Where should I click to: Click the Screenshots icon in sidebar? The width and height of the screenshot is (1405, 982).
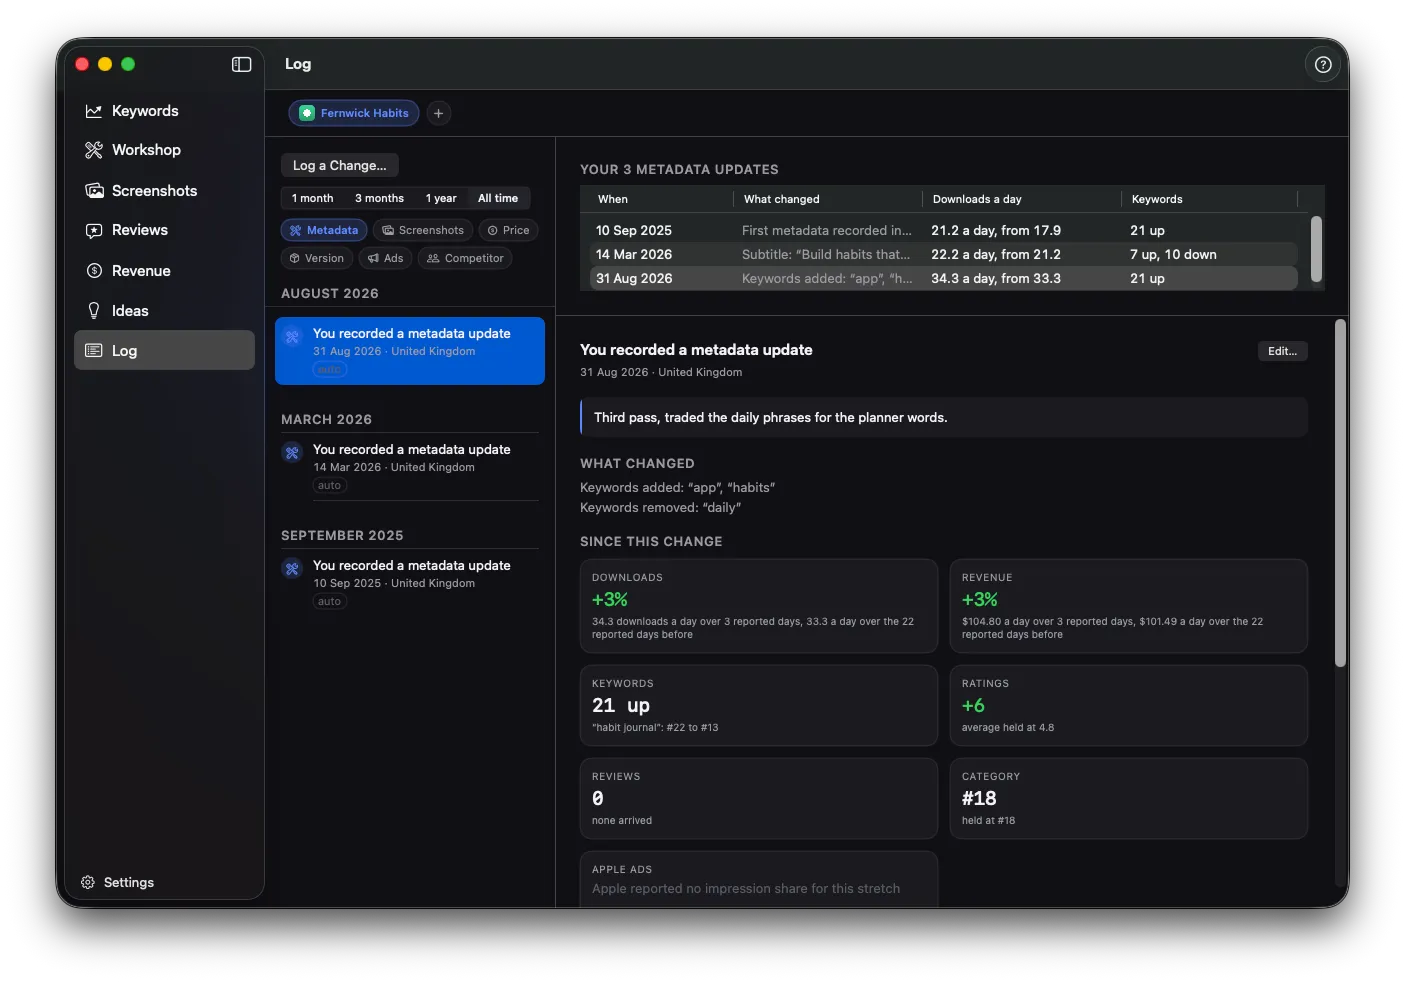point(94,191)
